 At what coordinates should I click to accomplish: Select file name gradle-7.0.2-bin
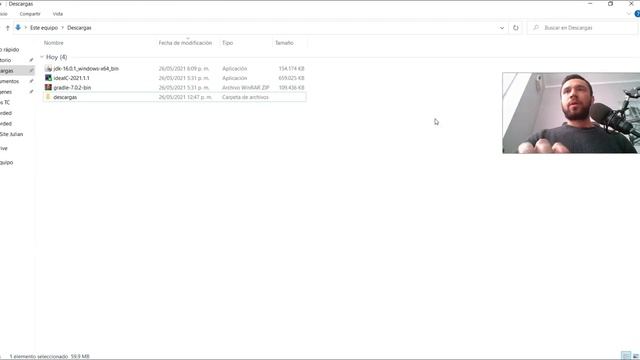[72, 88]
